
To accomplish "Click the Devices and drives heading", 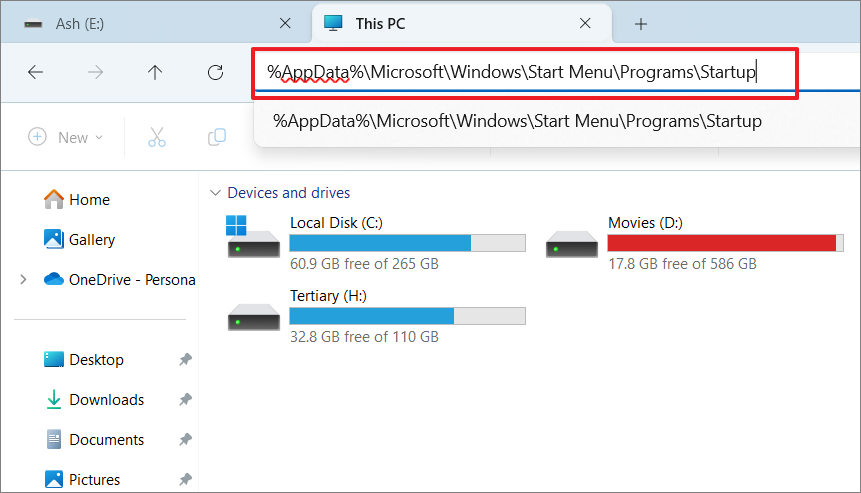I will tap(288, 193).
